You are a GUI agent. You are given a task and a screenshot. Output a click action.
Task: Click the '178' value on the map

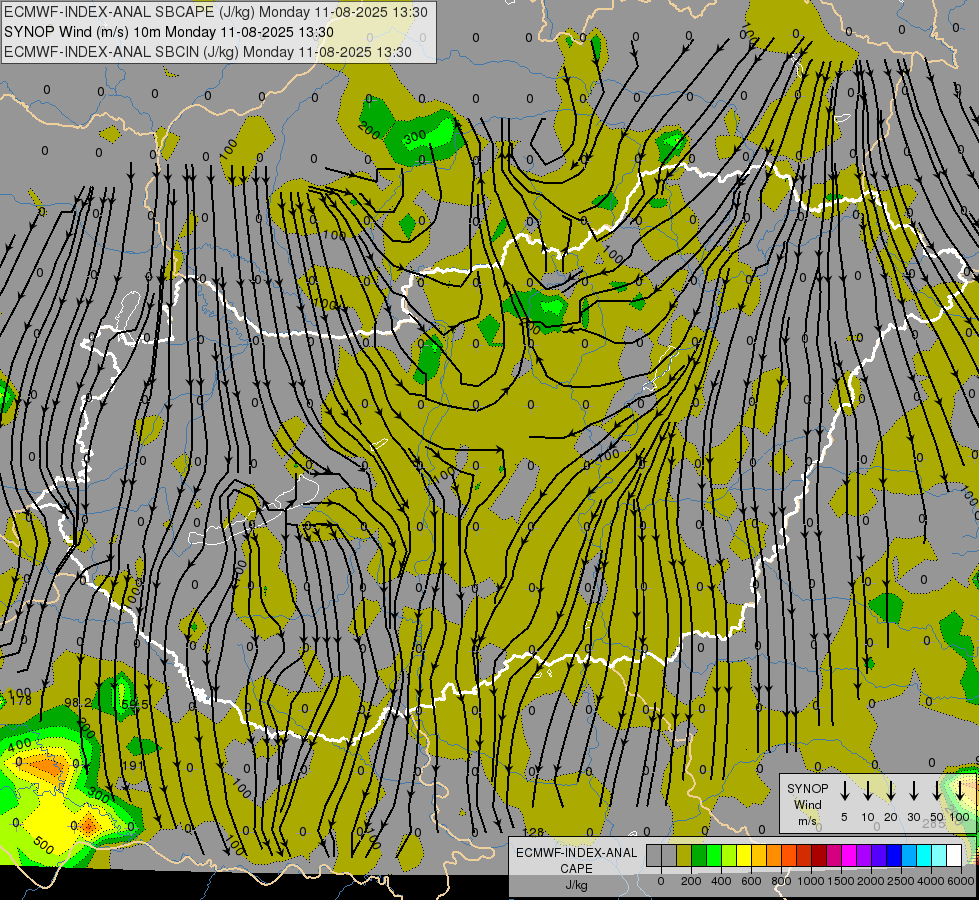click(x=21, y=701)
